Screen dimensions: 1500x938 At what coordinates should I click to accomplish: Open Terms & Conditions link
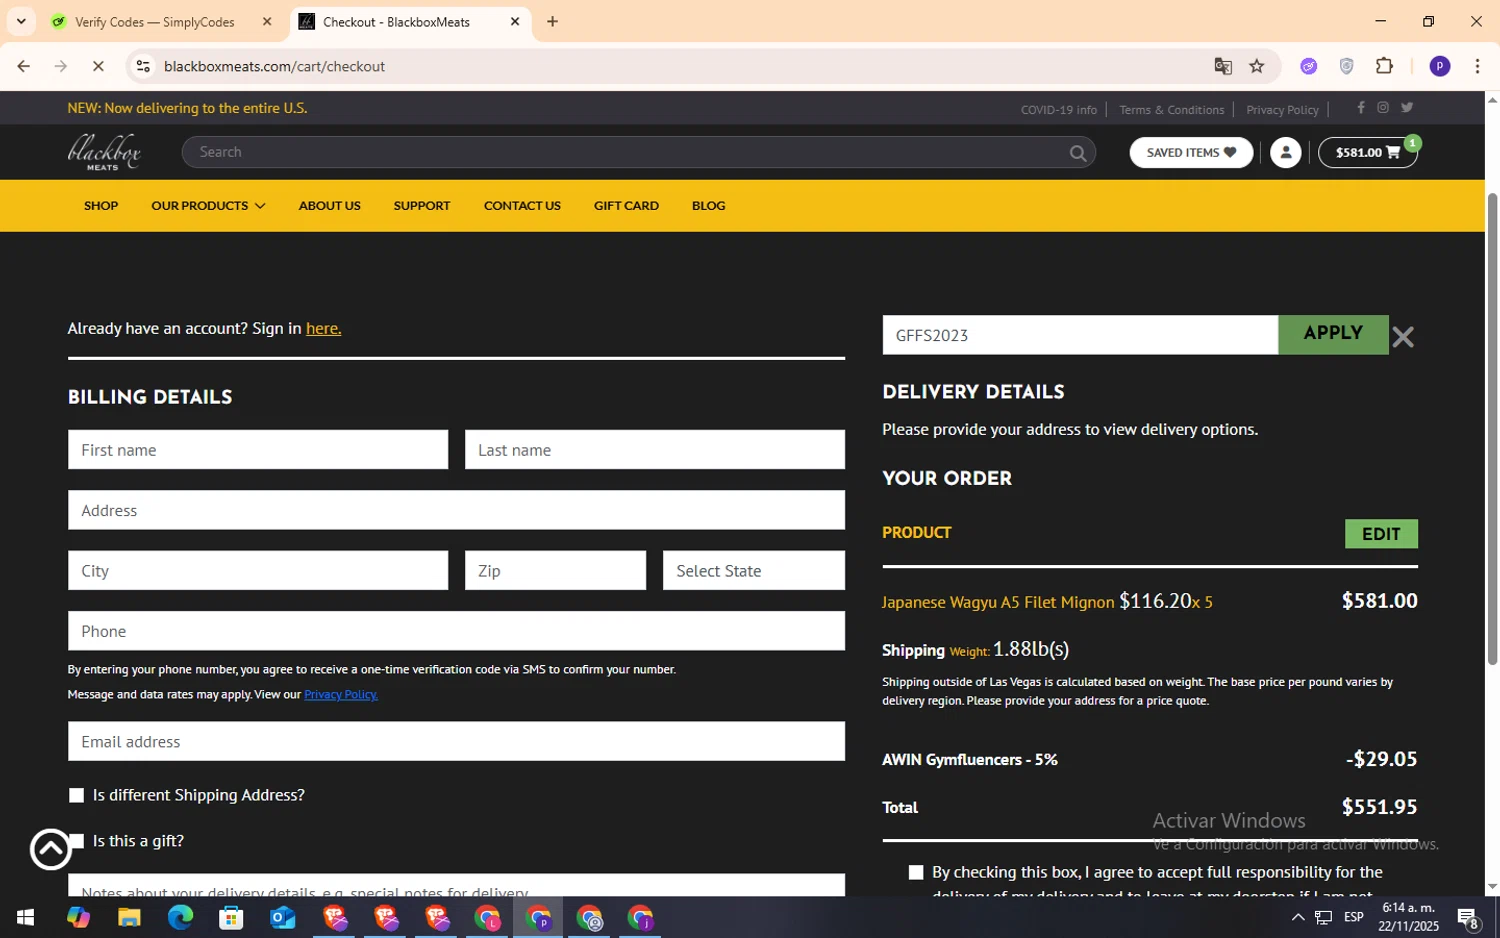[x=1171, y=110]
